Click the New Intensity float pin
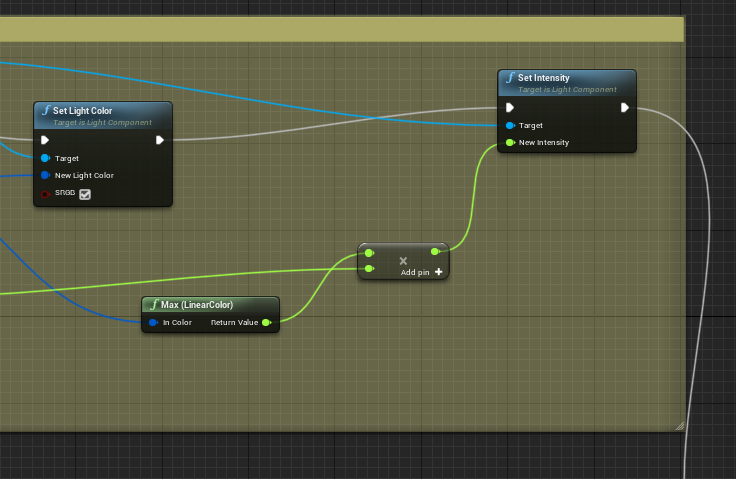Viewport: 736px width, 479px height. 510,142
